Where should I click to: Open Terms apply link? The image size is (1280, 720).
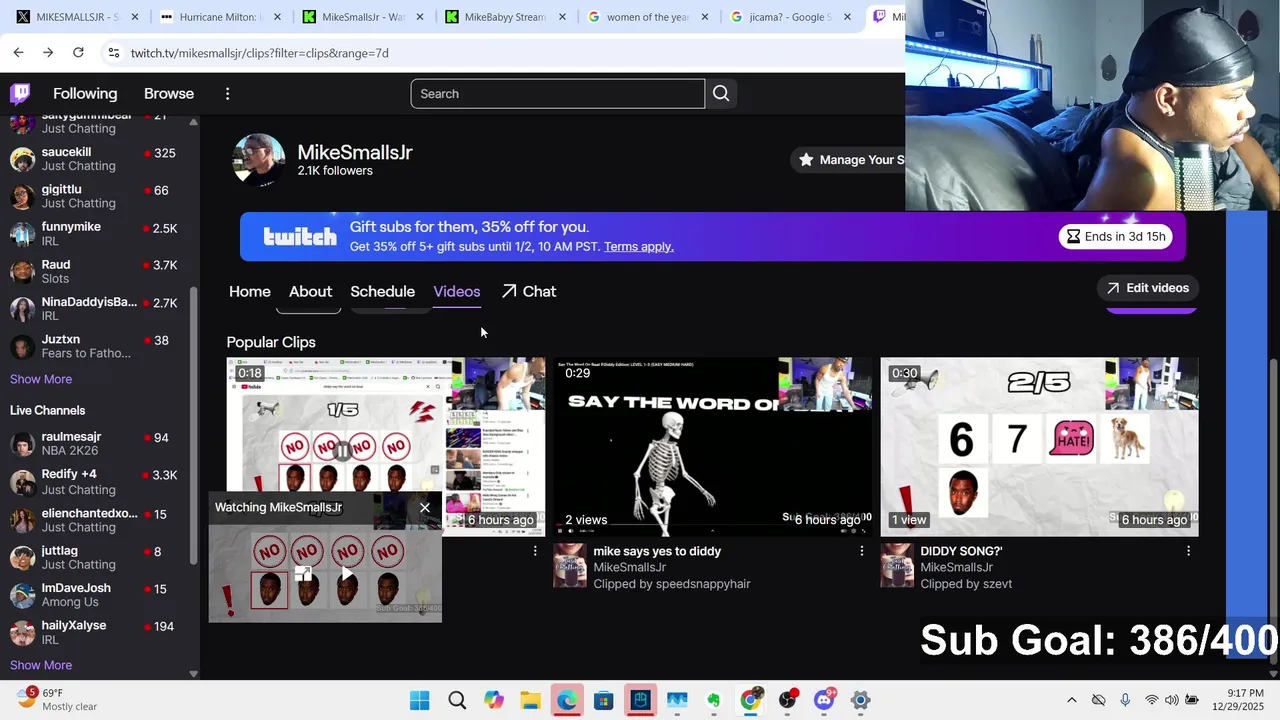638,247
